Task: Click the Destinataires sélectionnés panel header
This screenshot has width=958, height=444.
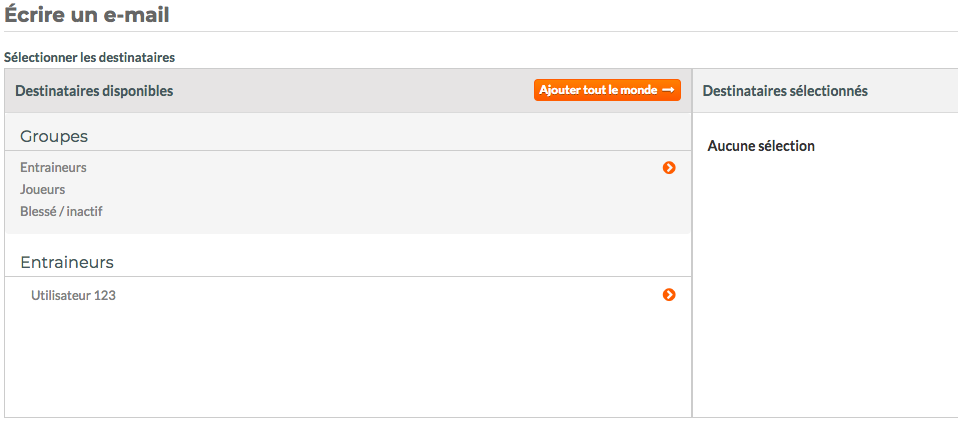Action: (785, 91)
